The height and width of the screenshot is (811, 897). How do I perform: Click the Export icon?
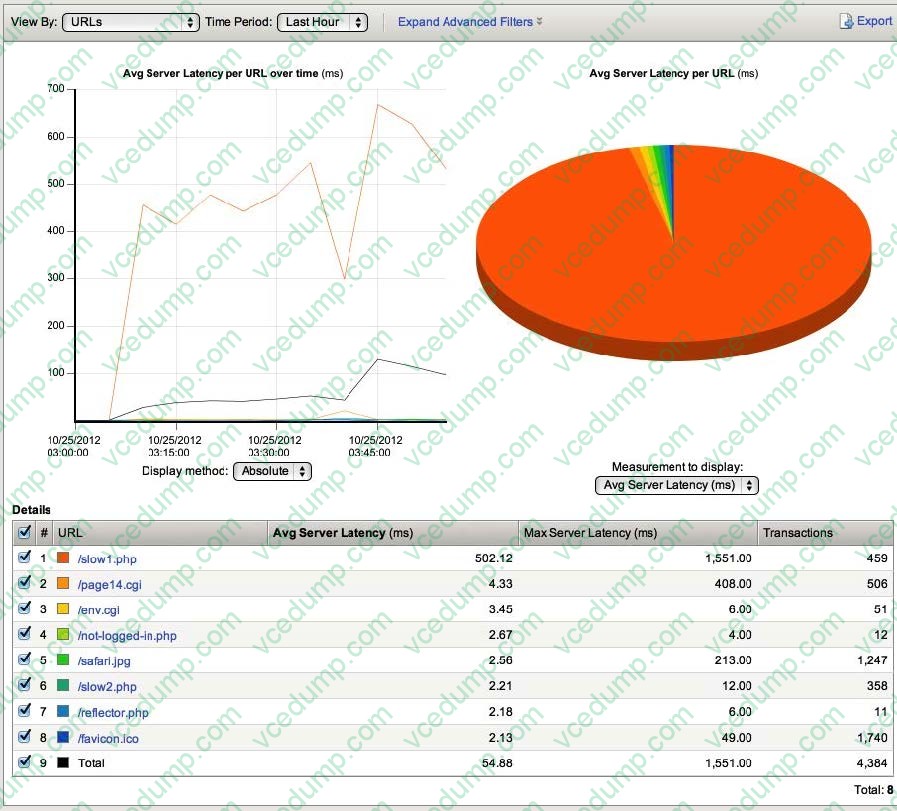coord(846,21)
